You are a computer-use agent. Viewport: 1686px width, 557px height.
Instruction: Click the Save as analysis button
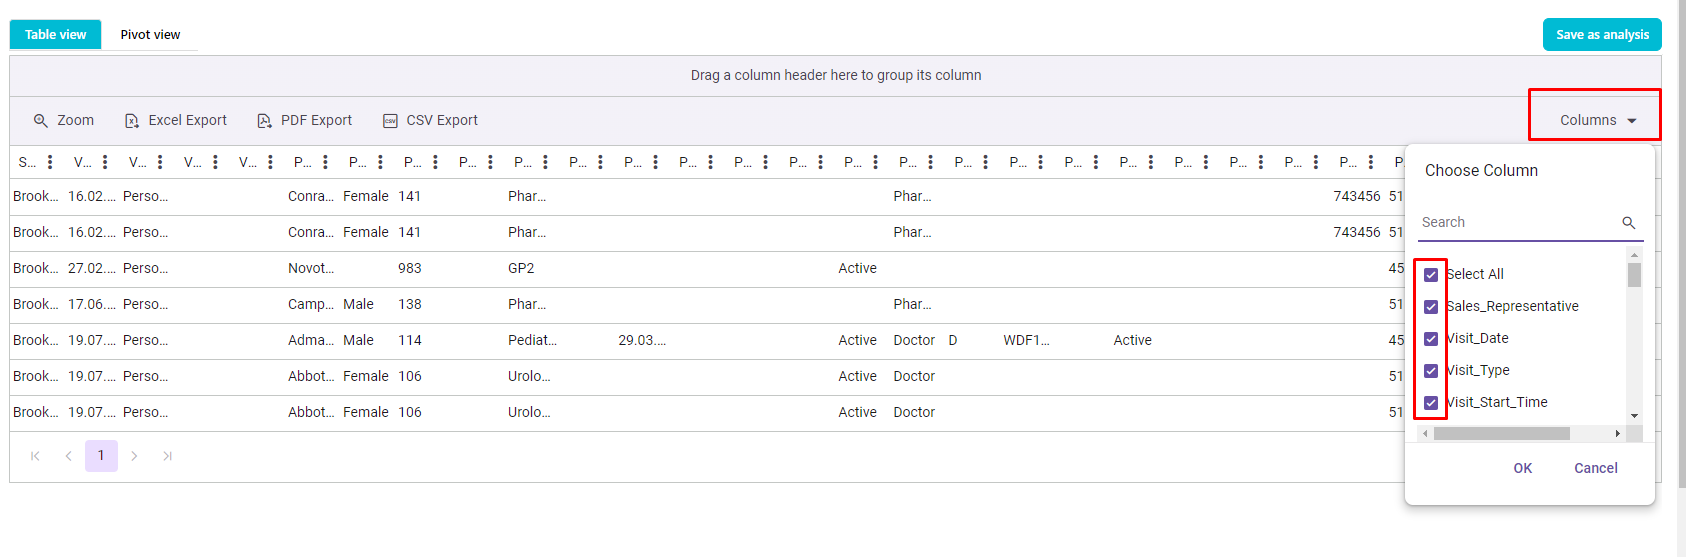(x=1602, y=35)
